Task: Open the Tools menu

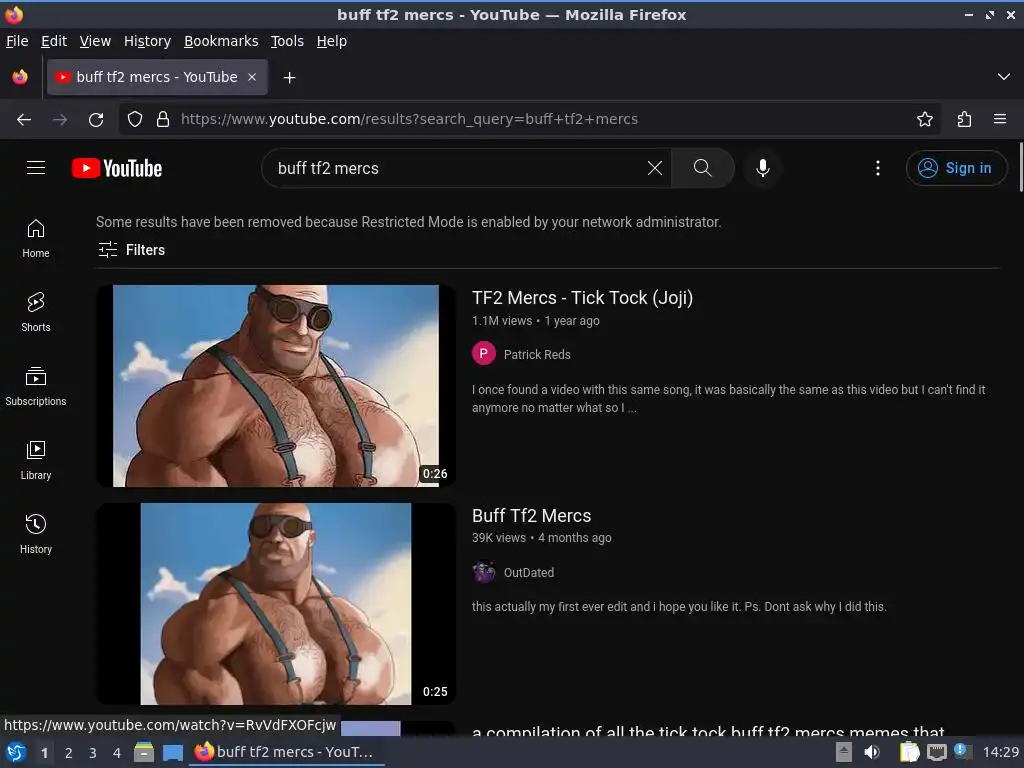Action: click(x=287, y=41)
